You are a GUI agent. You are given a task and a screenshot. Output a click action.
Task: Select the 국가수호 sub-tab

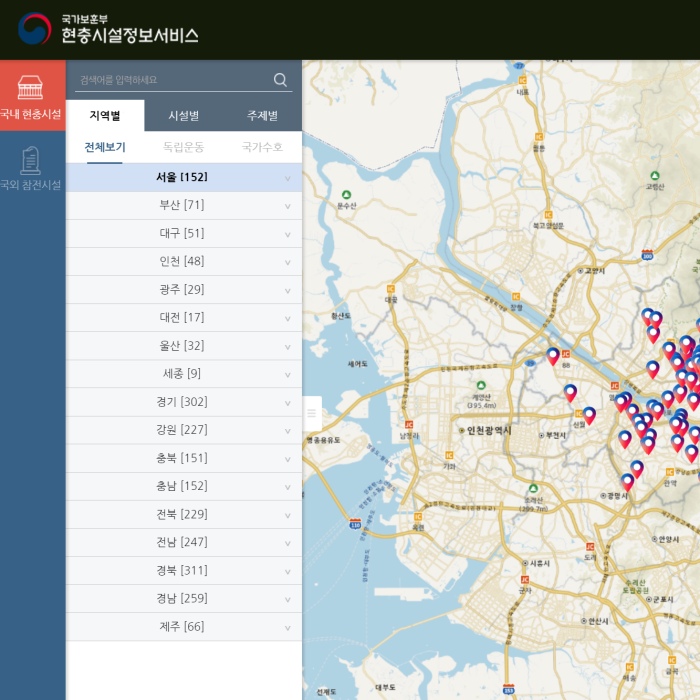pyautogui.click(x=262, y=147)
